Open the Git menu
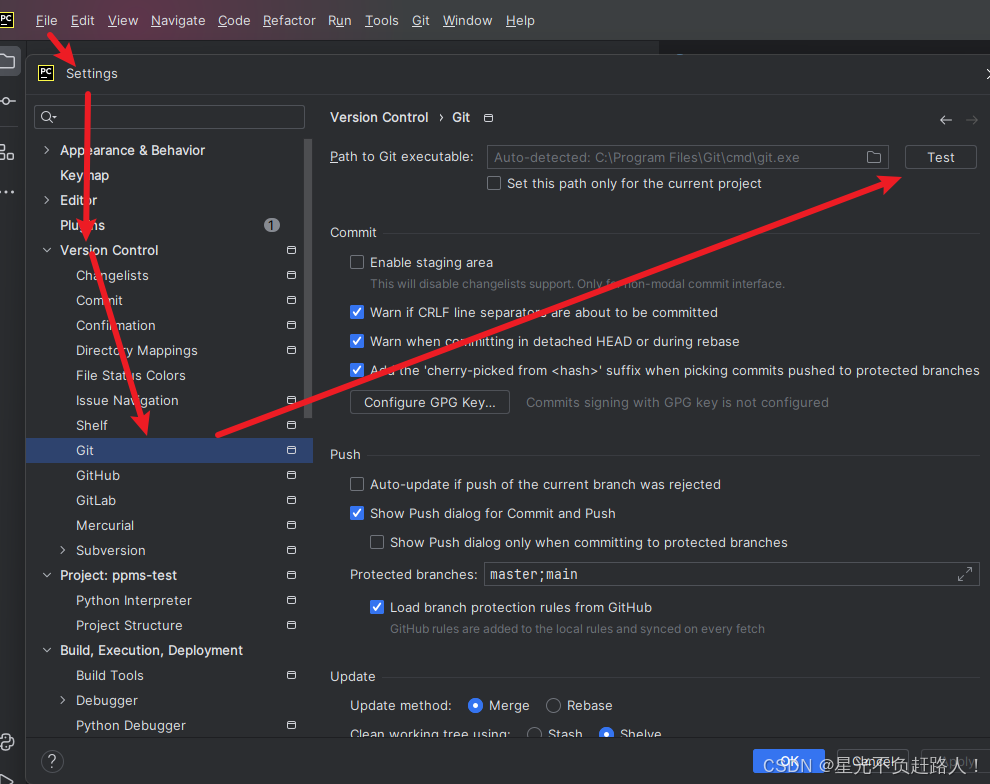This screenshot has width=990, height=784. [420, 20]
